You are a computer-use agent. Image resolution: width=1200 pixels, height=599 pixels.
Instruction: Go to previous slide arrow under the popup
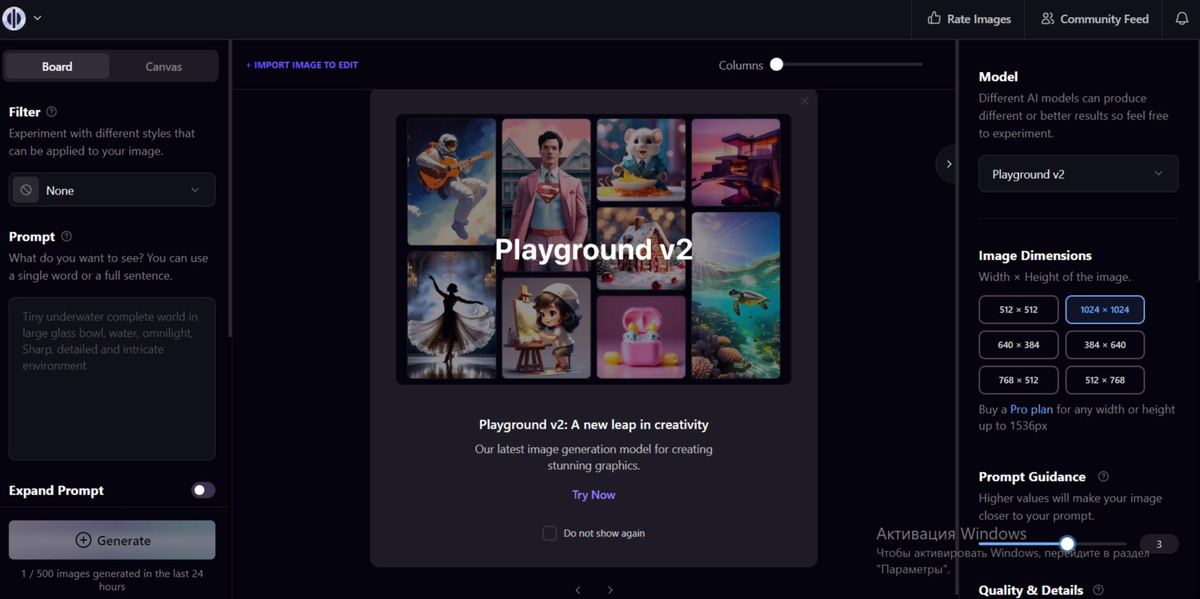pos(578,590)
